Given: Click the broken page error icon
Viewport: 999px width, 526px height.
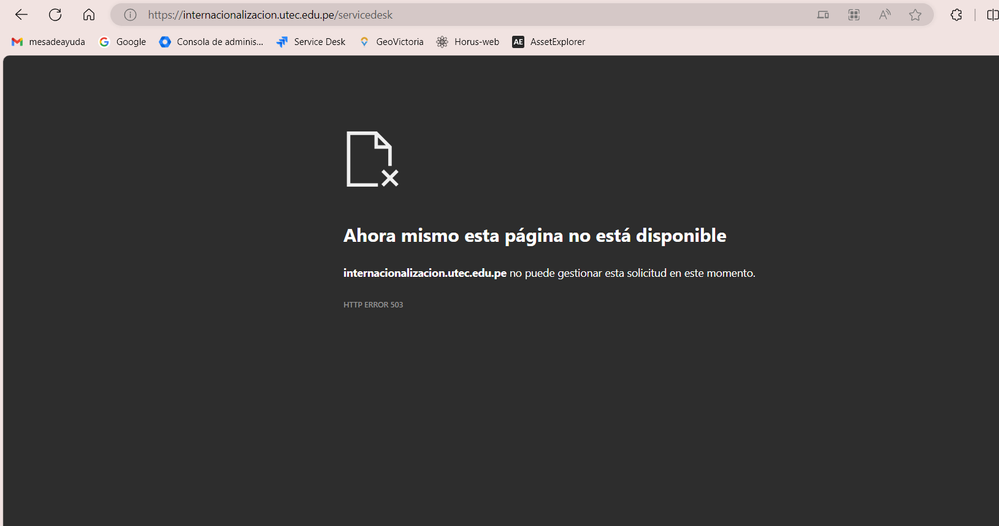Looking at the screenshot, I should click(x=372, y=159).
